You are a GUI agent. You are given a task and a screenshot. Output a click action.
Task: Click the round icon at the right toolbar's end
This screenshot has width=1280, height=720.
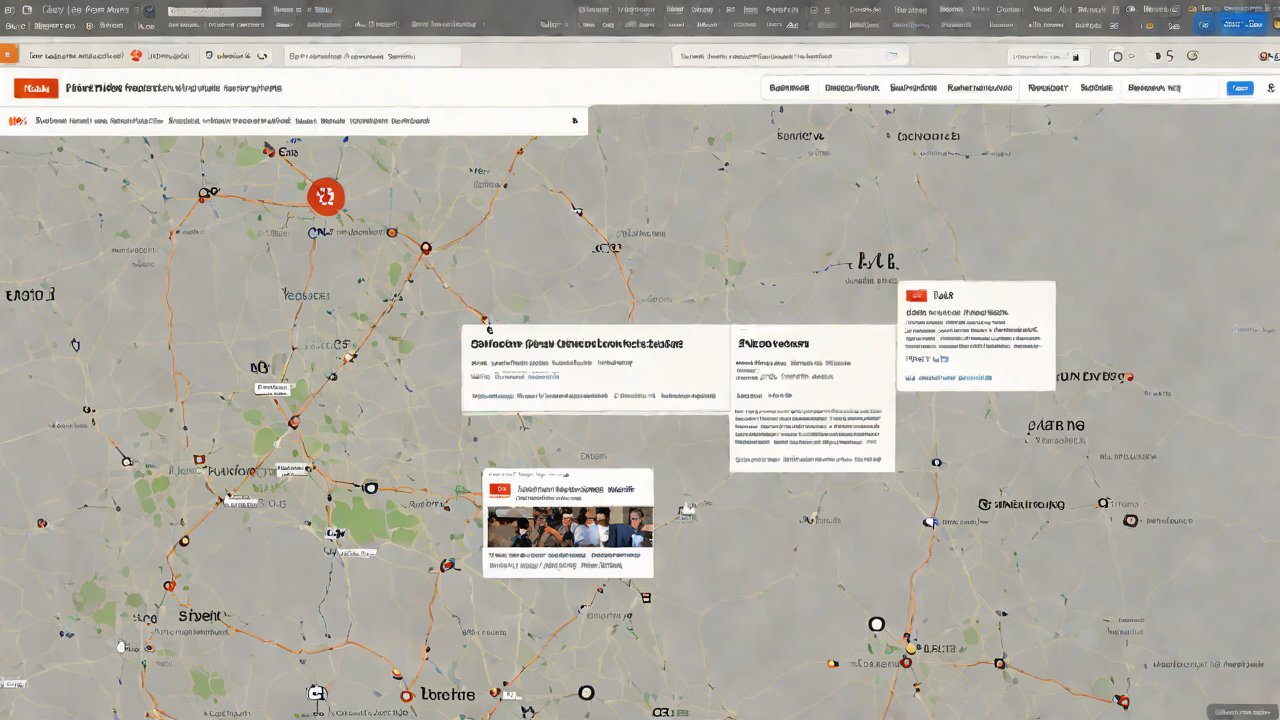[x=1193, y=57]
